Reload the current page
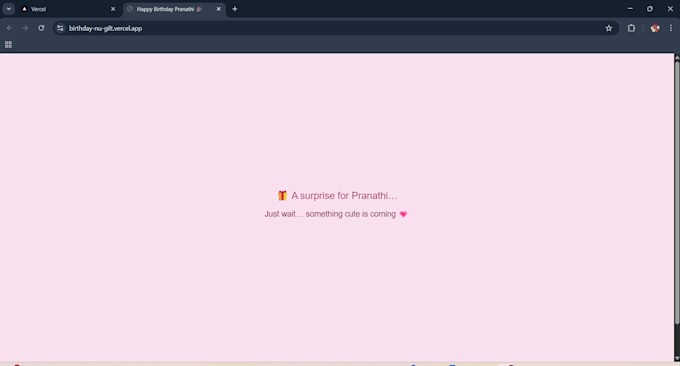 pos(41,28)
